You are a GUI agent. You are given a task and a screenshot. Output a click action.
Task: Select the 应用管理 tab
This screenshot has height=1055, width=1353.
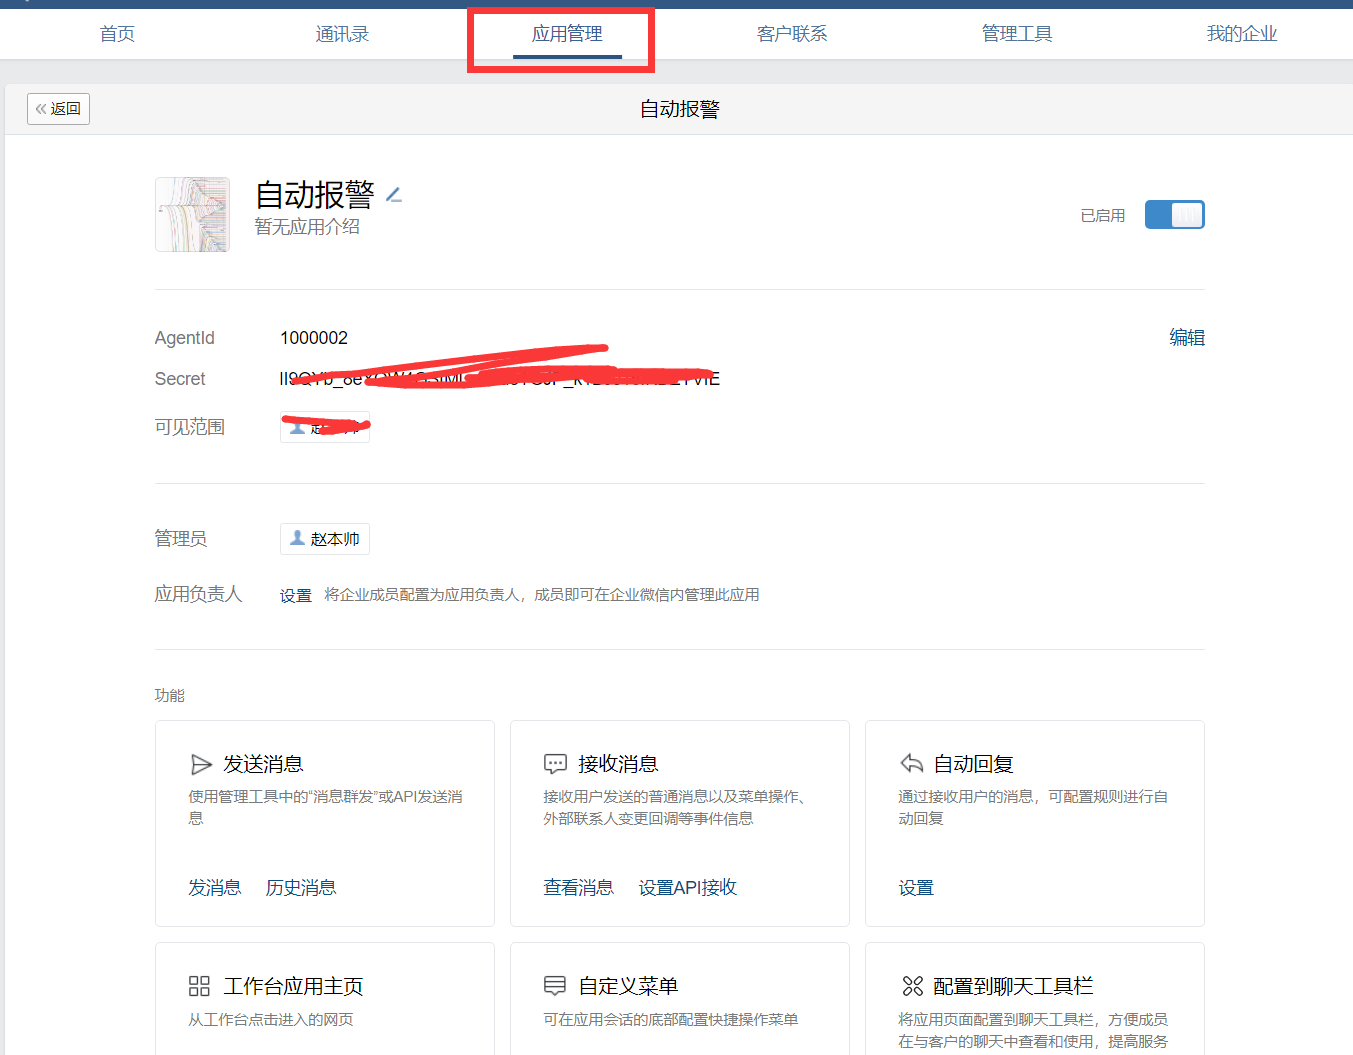567,34
